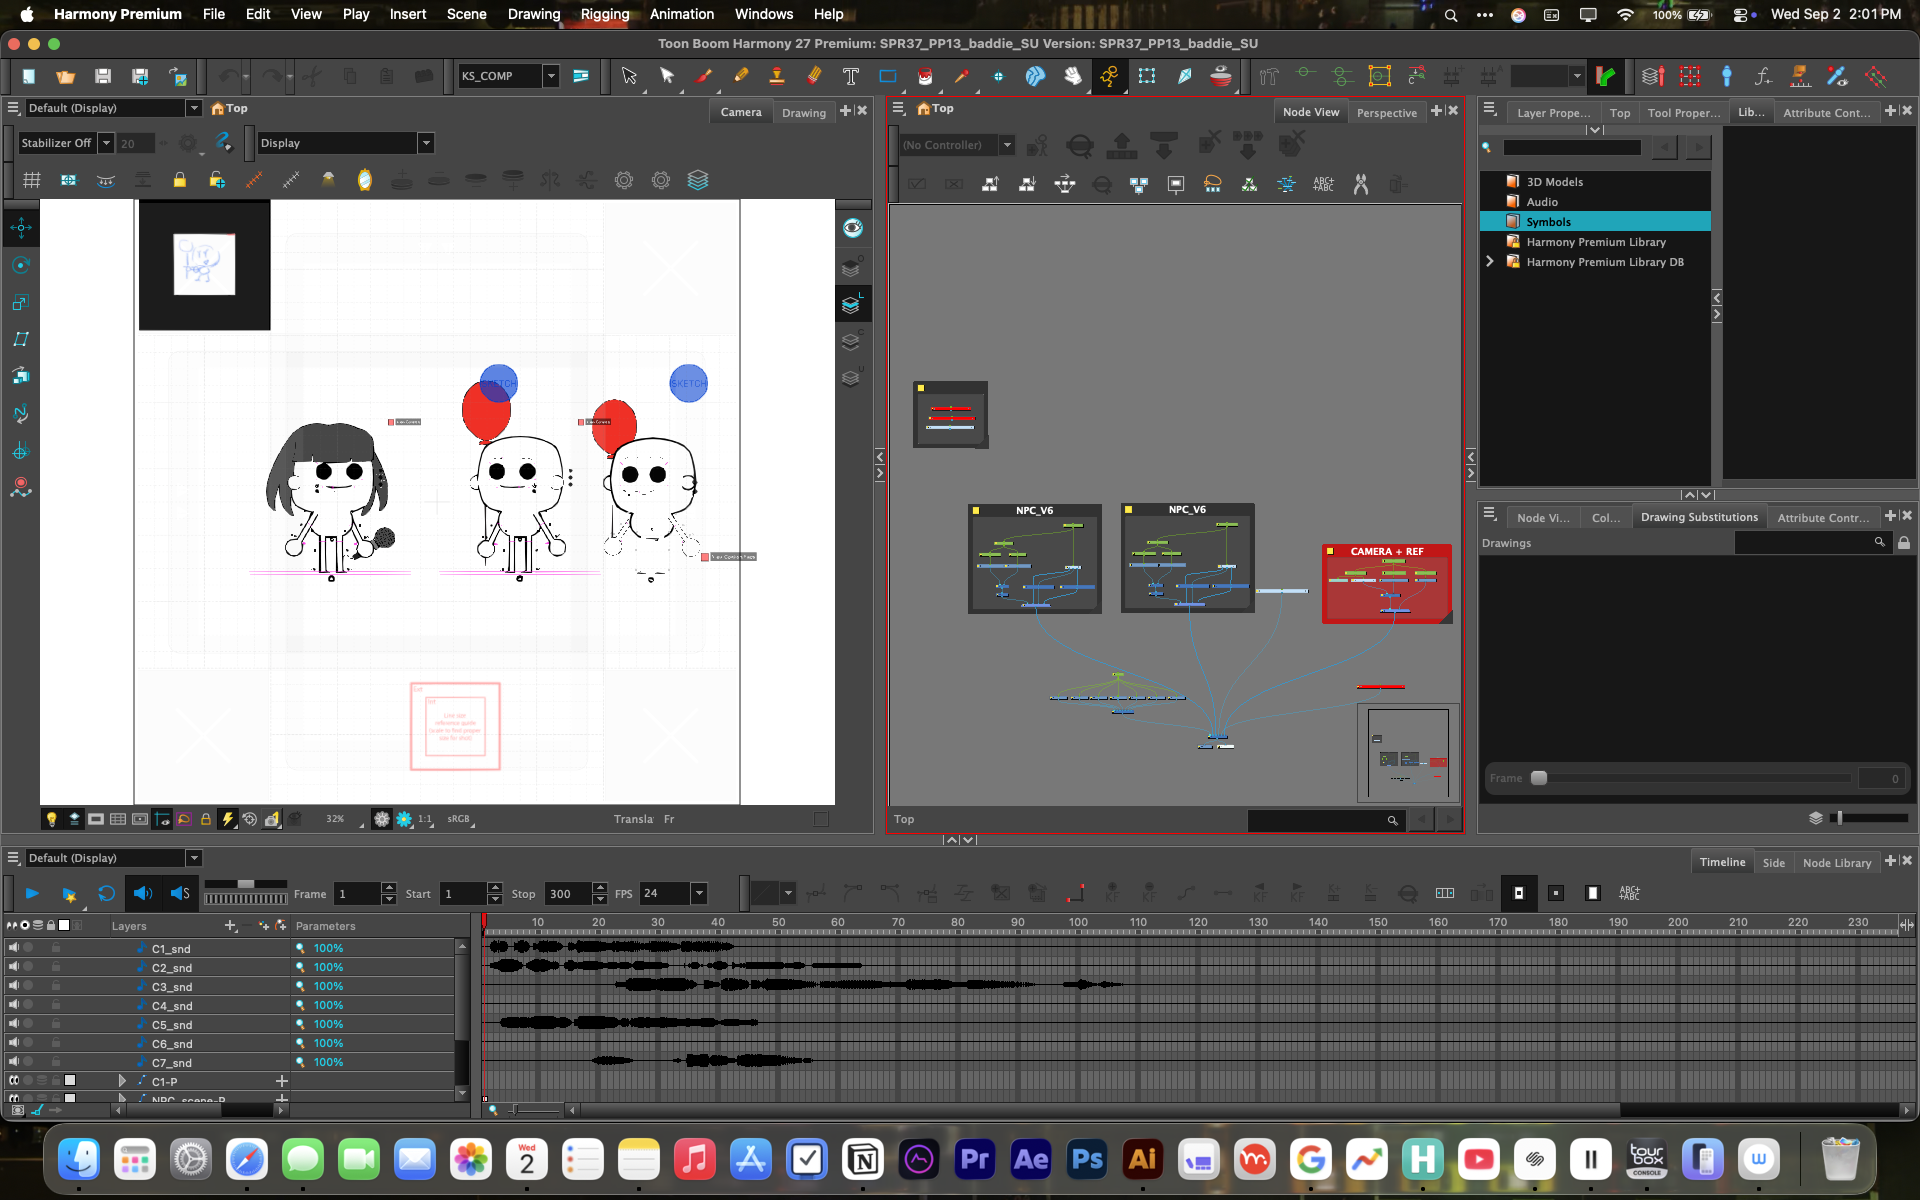1920x1200 pixels.
Task: Toggle the grid icon in Camera view
Action: coord(31,180)
